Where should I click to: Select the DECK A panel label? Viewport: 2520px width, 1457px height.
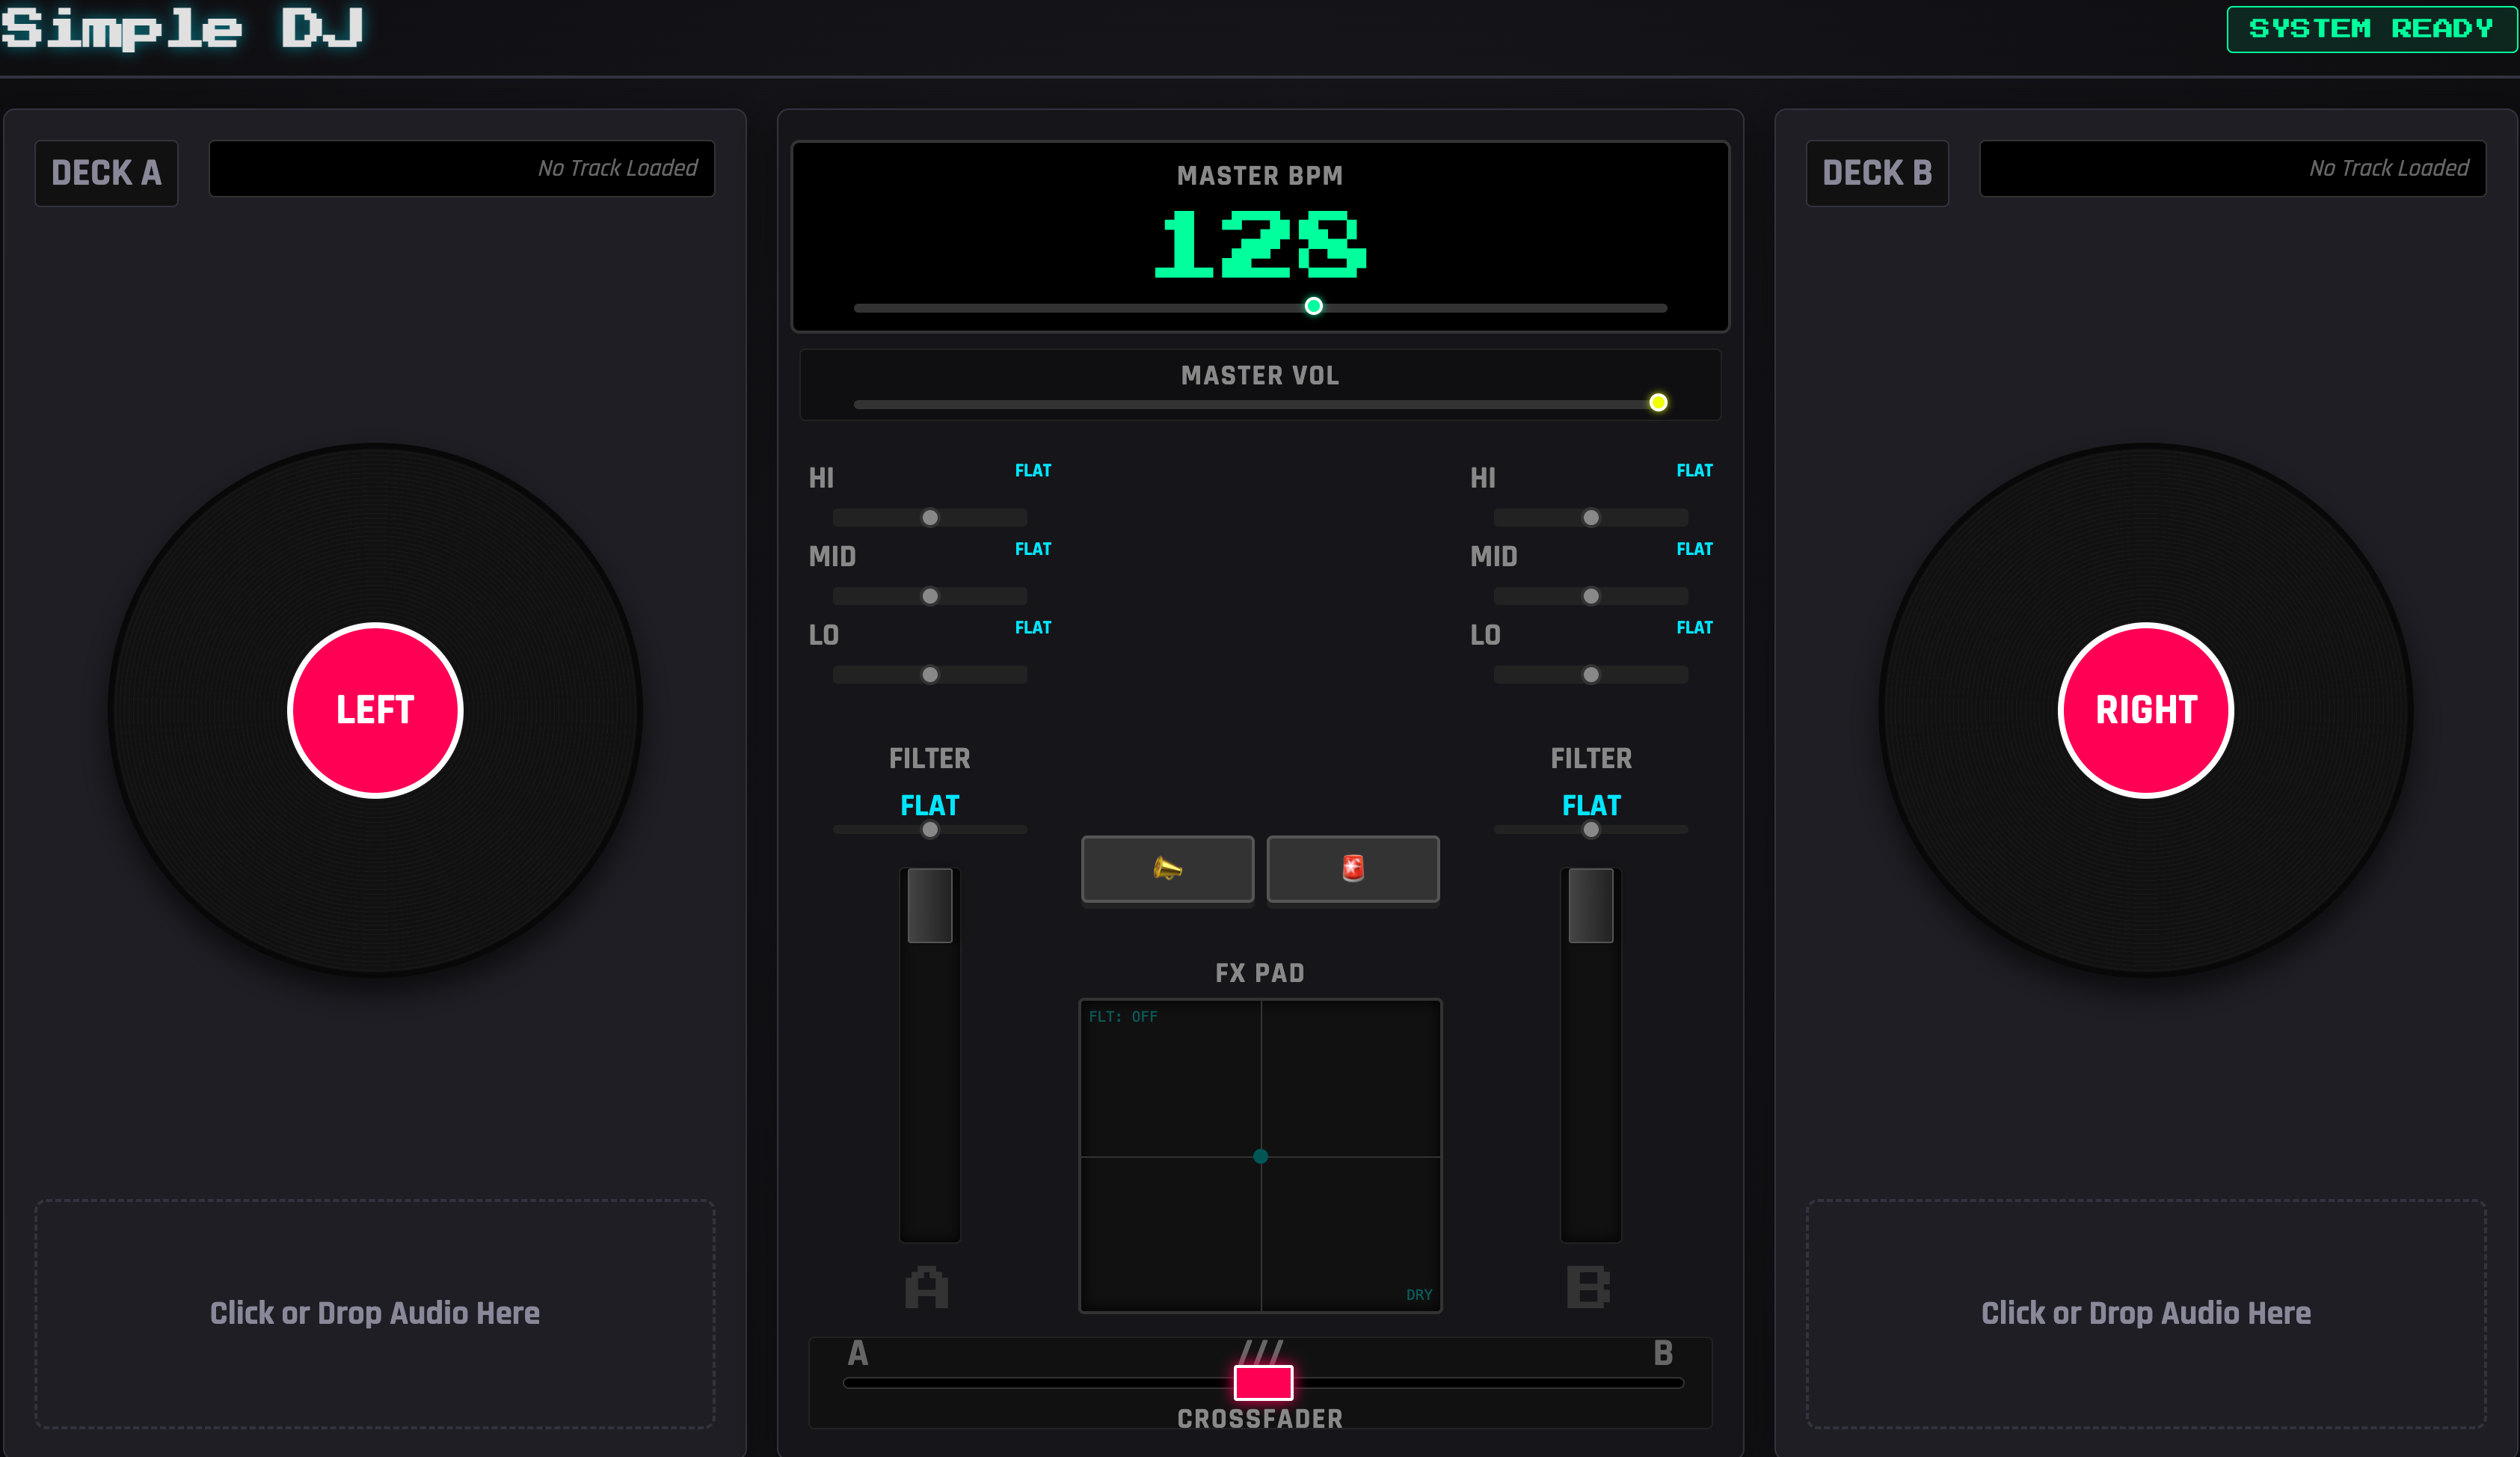point(106,172)
